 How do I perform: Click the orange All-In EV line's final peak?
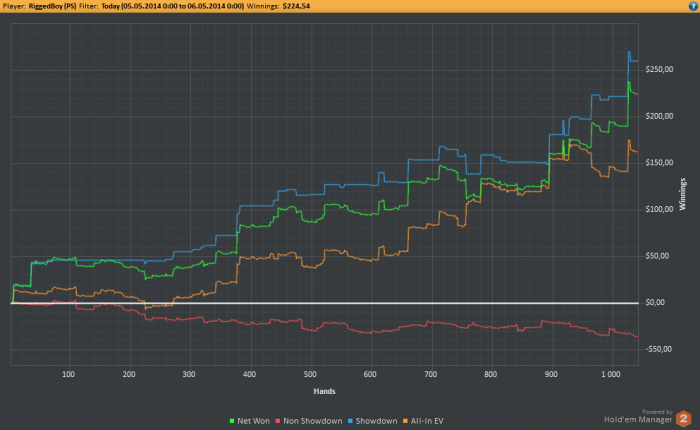629,141
